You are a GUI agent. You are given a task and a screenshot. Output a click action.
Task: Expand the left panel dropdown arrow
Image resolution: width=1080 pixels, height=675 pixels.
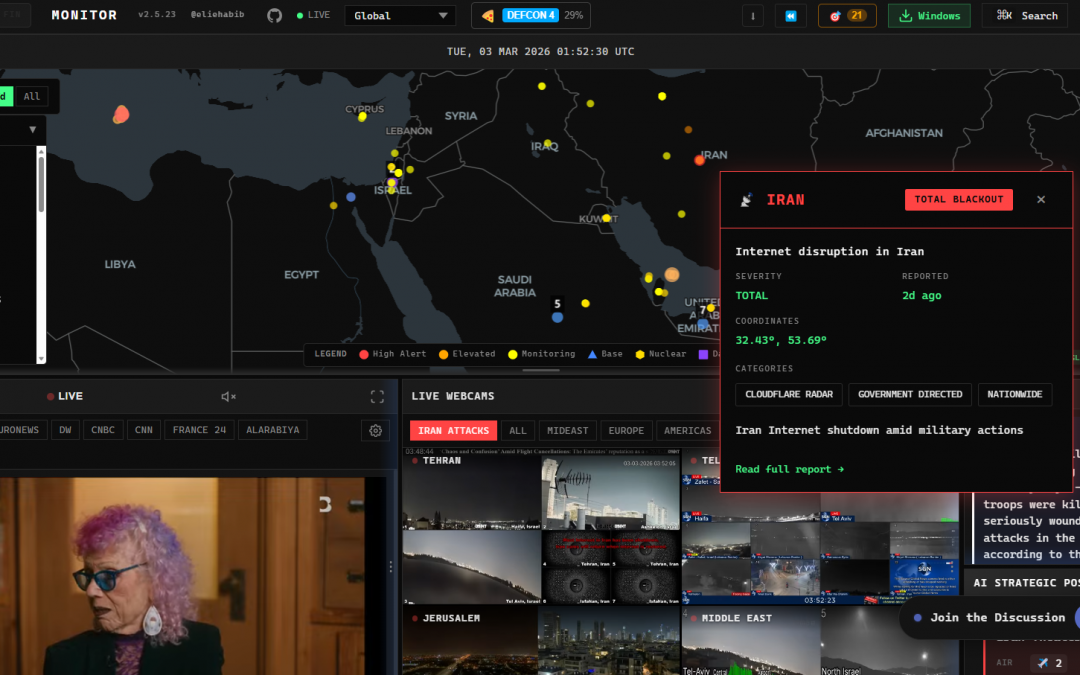pyautogui.click(x=32, y=130)
